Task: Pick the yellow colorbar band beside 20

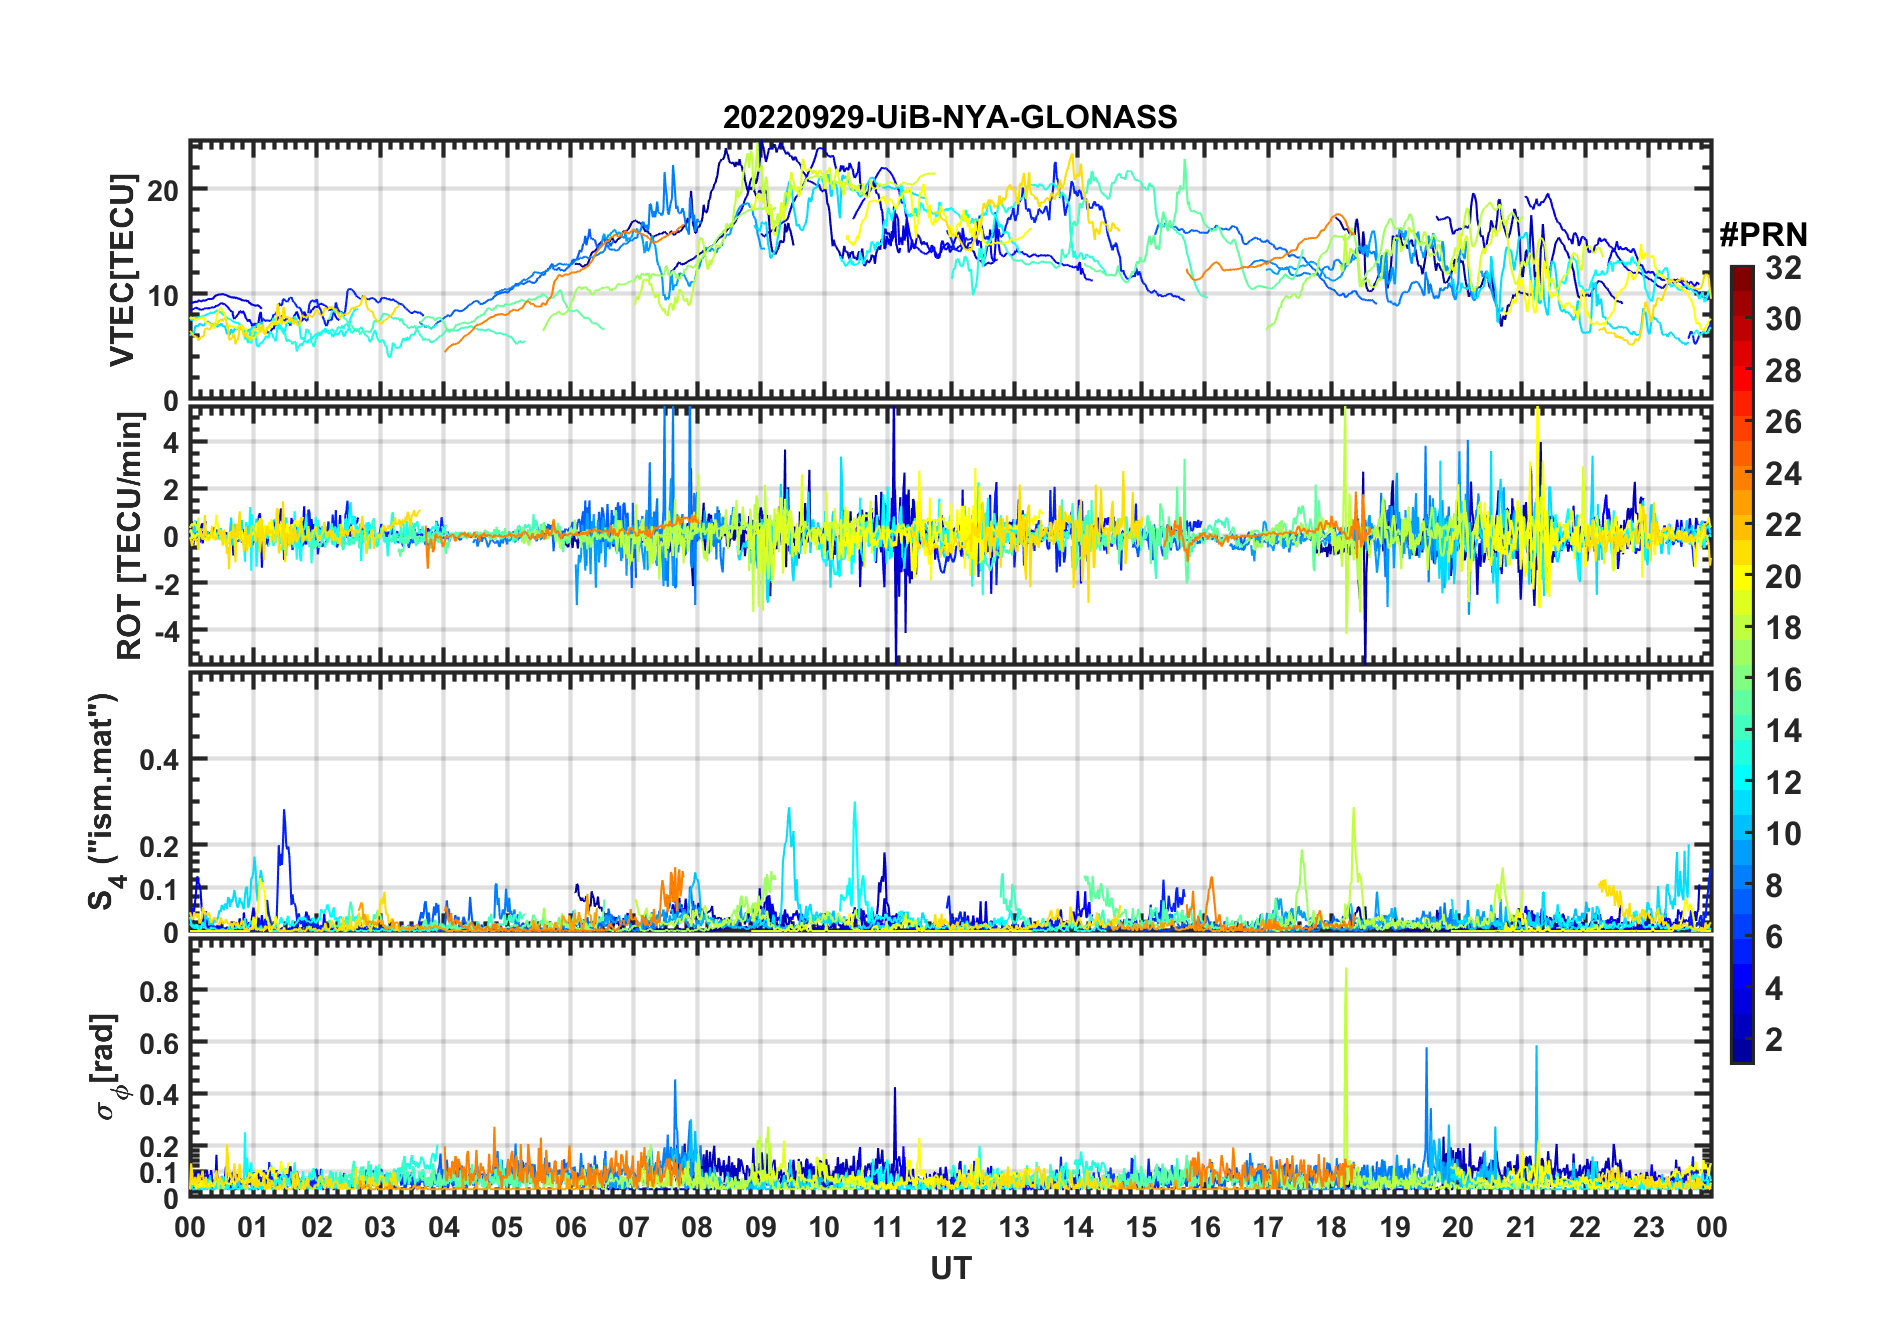Action: [x=1741, y=577]
